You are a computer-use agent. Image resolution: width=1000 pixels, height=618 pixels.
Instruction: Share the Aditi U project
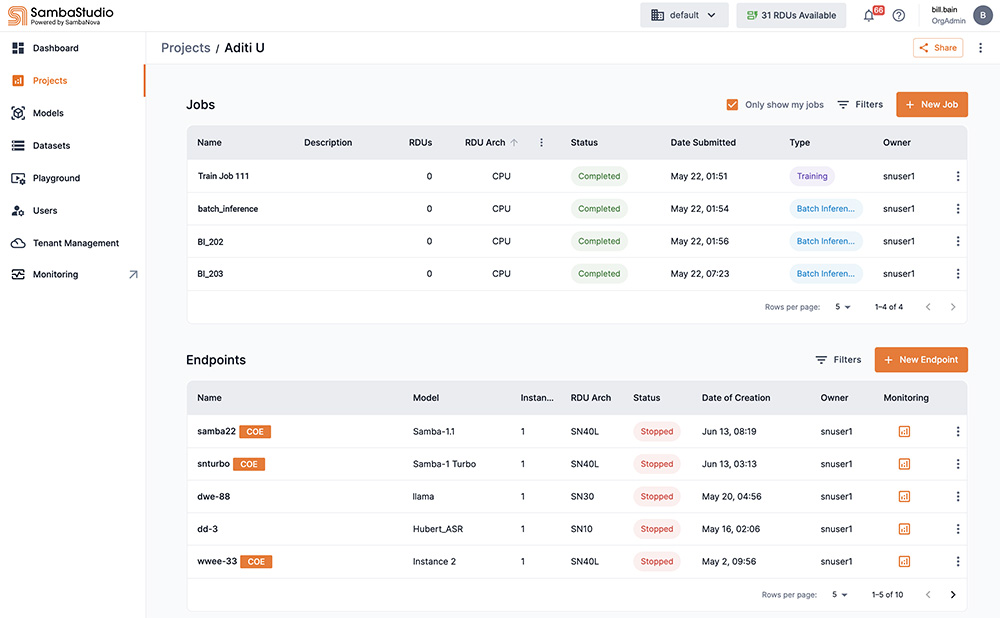point(937,47)
